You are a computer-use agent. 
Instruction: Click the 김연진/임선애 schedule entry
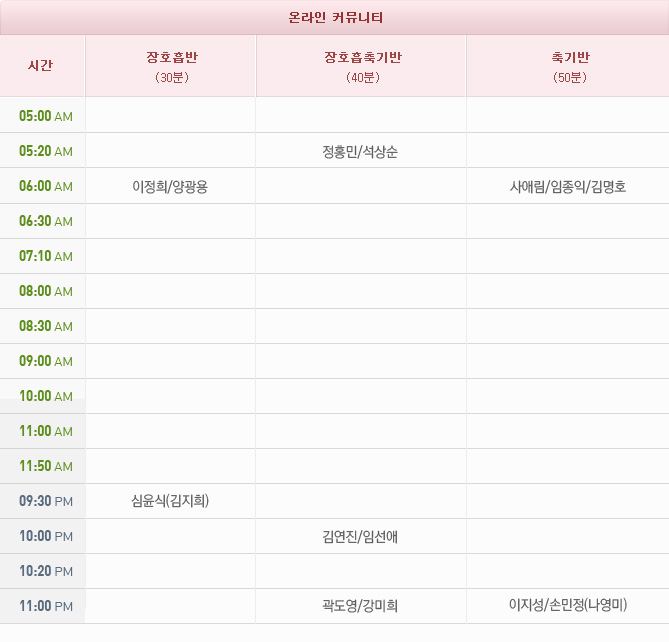pos(361,537)
